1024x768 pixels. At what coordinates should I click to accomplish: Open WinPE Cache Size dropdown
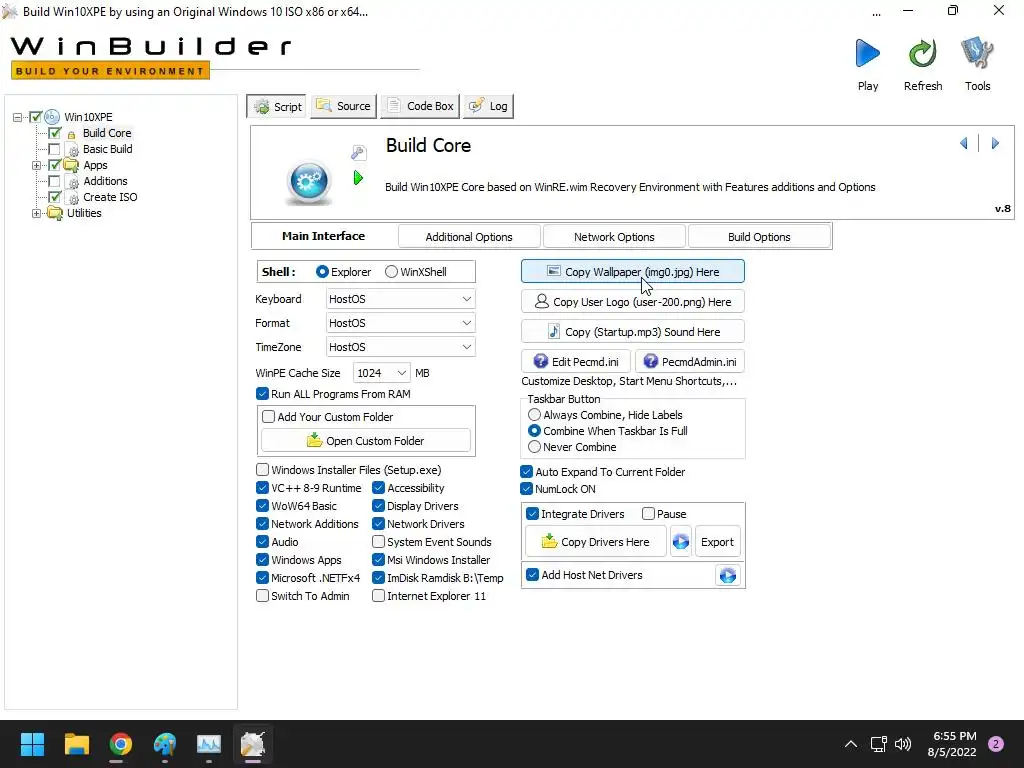pyautogui.click(x=382, y=373)
